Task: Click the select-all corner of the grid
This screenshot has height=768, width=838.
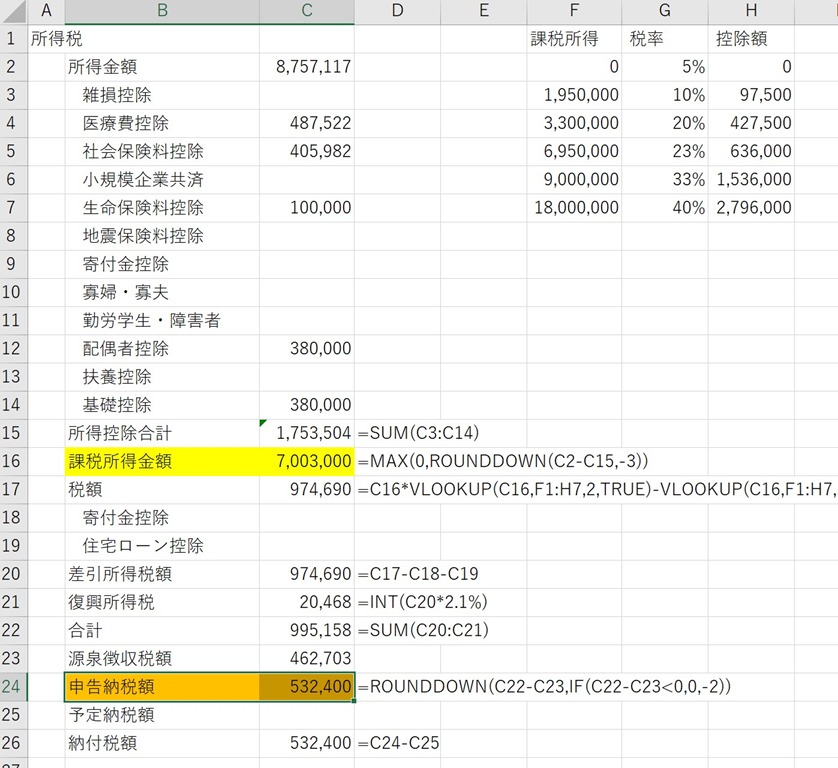Action: click(13, 12)
